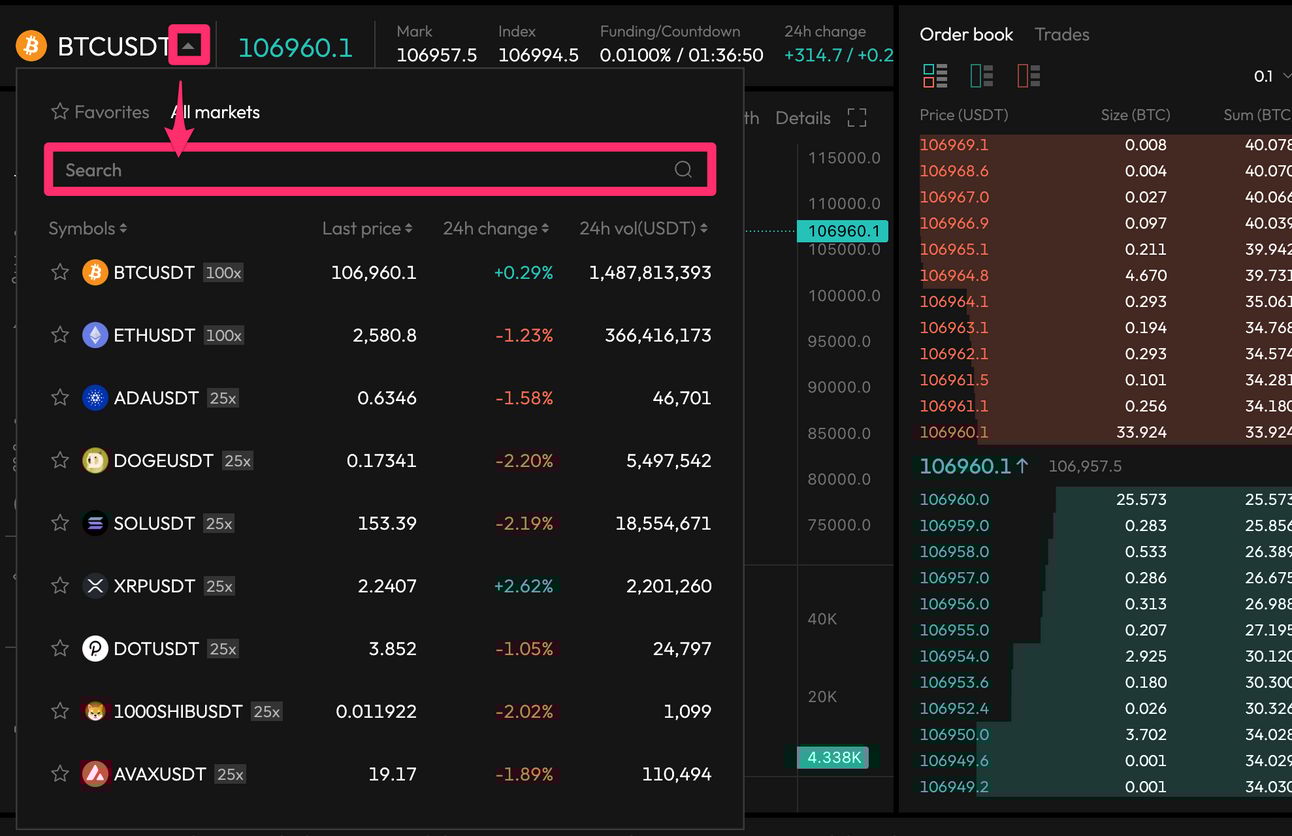
Task: Click the ask price 106964.8 in the order book
Action: point(954,275)
